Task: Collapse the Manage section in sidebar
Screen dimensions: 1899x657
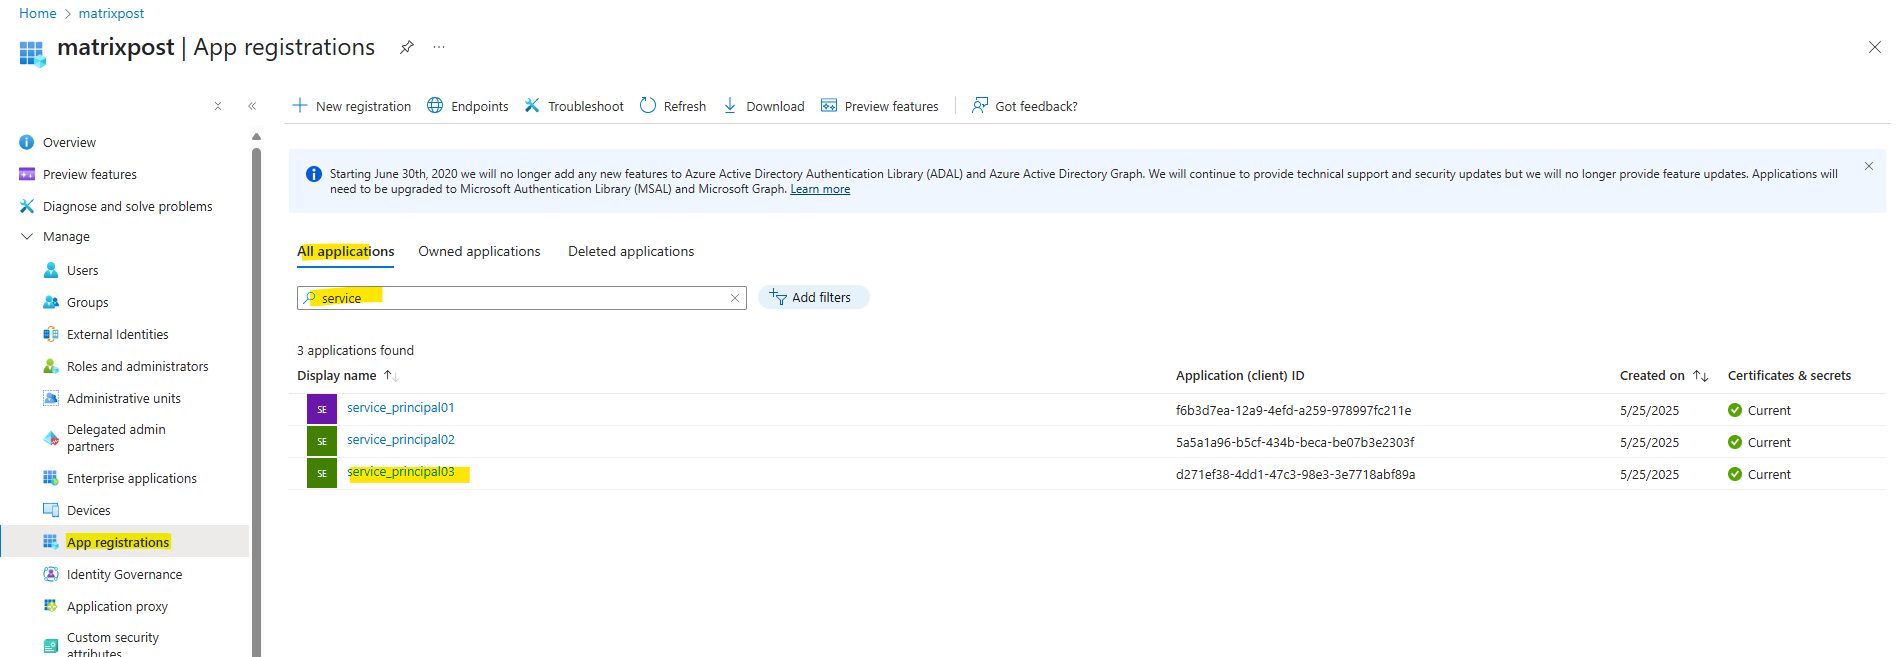Action: [x=27, y=237]
